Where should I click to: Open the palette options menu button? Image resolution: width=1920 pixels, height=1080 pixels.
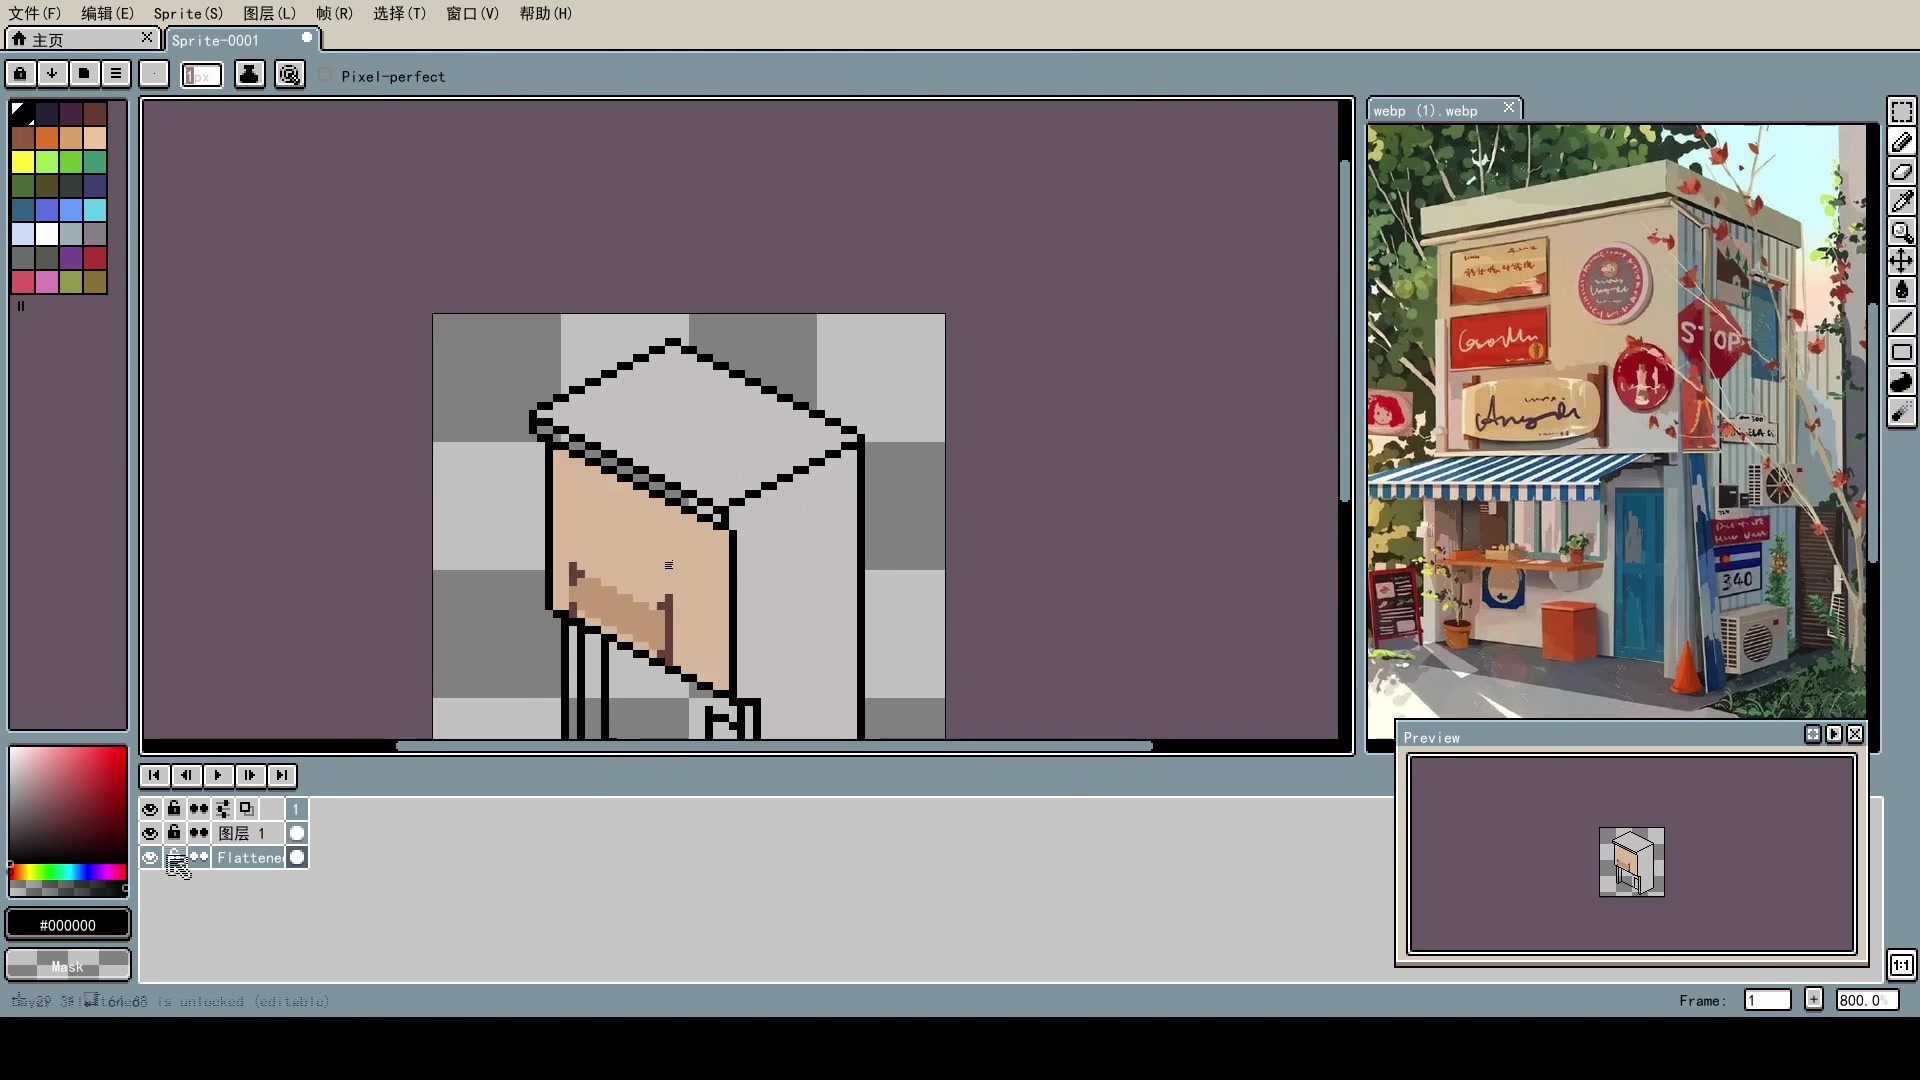116,74
